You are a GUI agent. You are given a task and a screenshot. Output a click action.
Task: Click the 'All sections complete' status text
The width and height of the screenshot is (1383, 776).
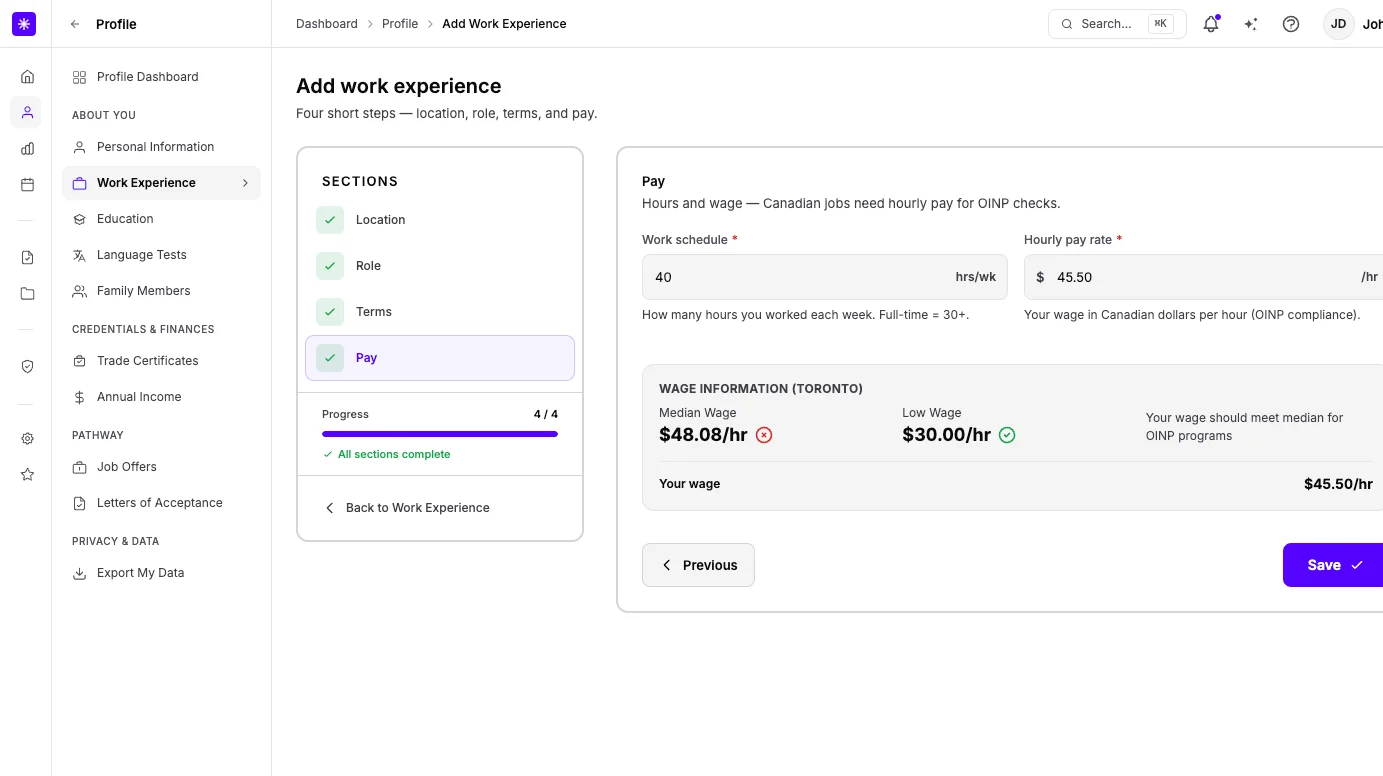pyautogui.click(x=394, y=454)
